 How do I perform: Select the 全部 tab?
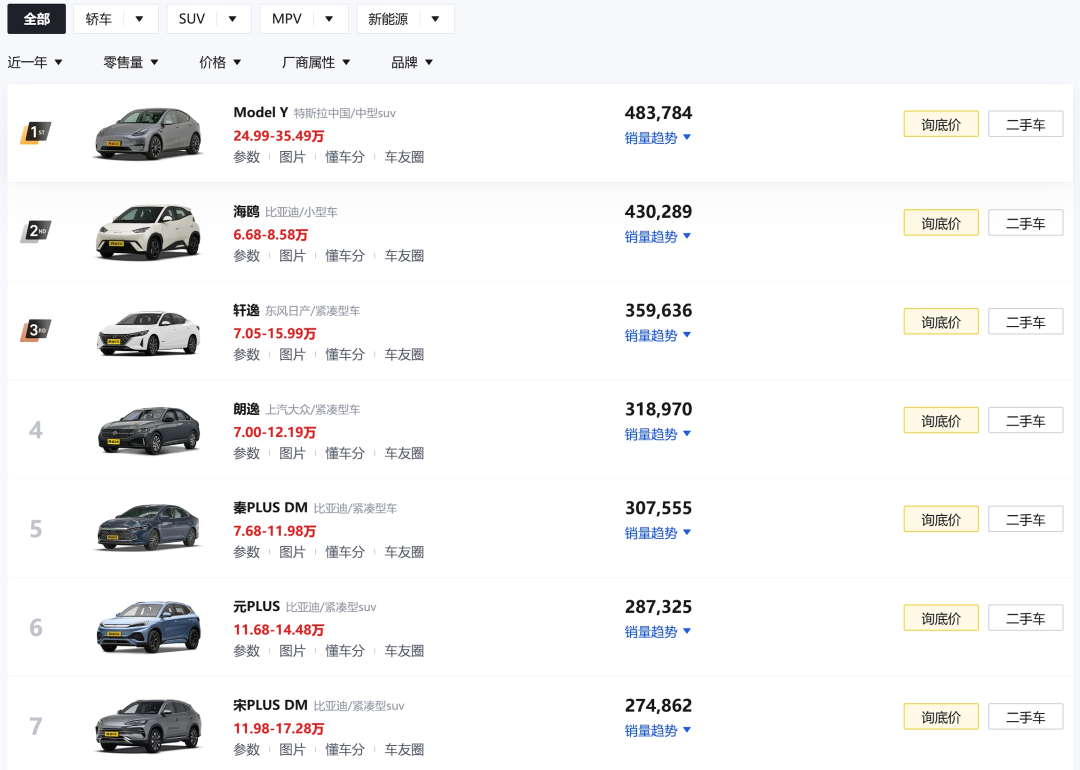tap(37, 19)
